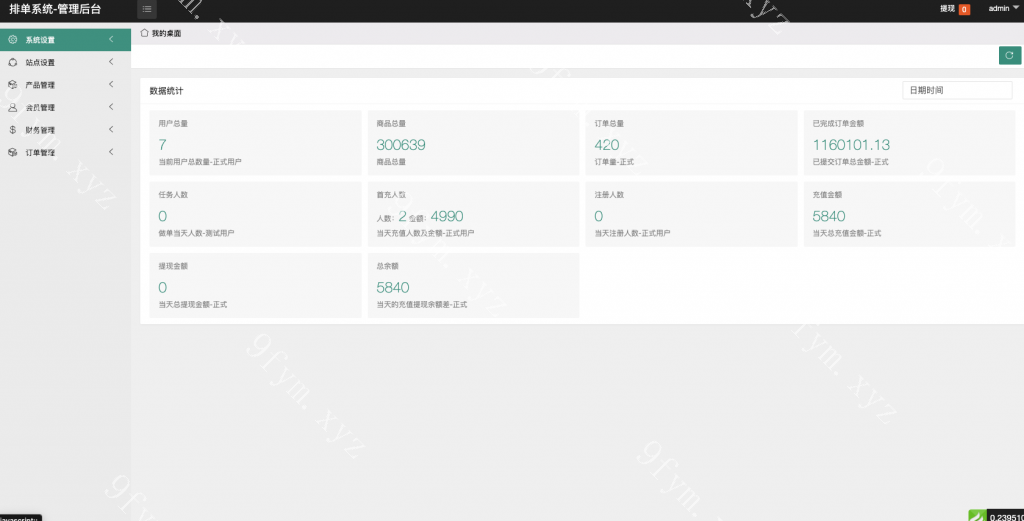Click the home icon beside 我的桌面
Screen dimensions: 1024x521
click(144, 33)
